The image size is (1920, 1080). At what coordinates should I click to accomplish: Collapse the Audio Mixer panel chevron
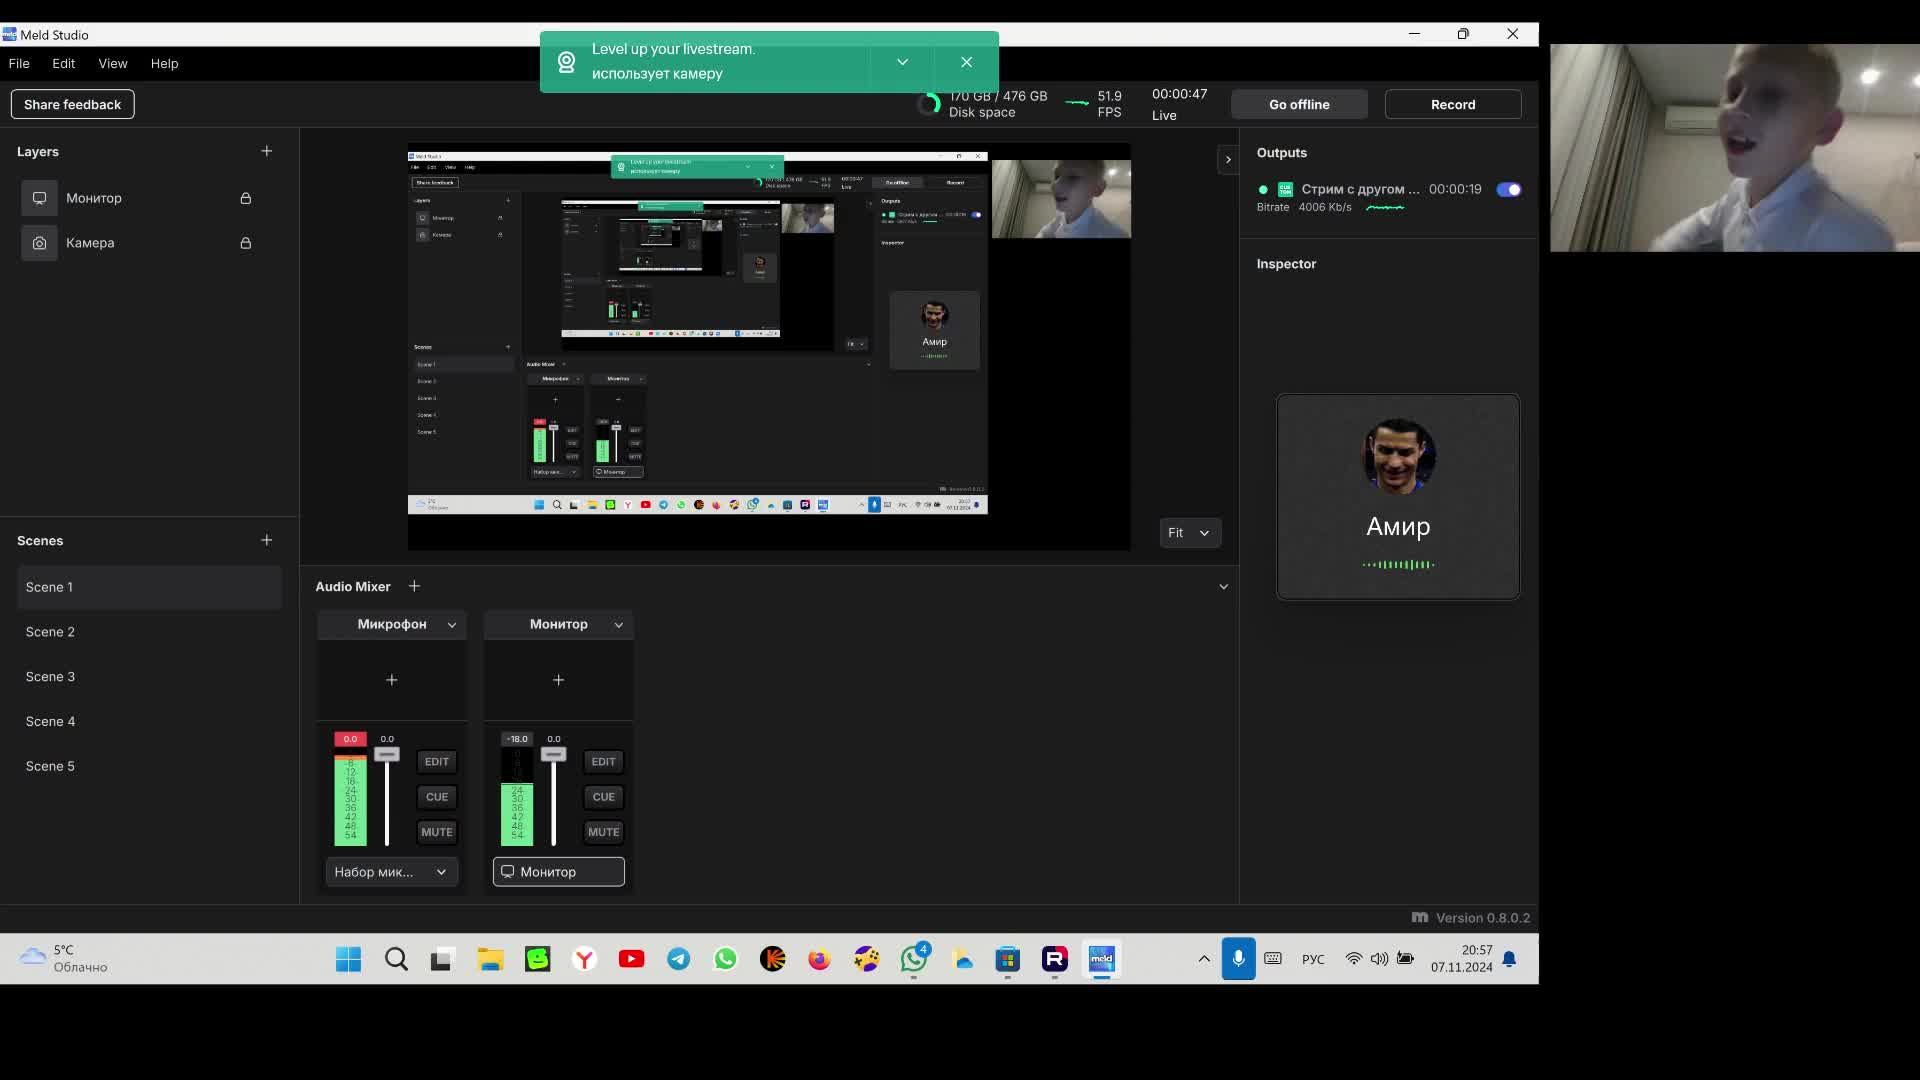click(1223, 587)
